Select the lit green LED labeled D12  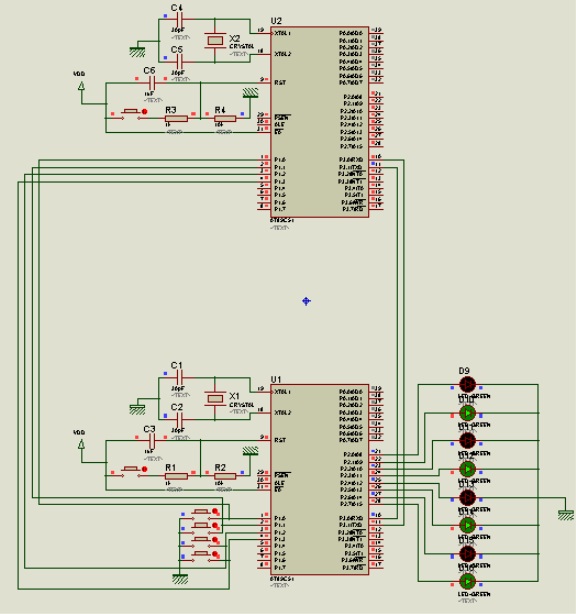tap(467, 469)
